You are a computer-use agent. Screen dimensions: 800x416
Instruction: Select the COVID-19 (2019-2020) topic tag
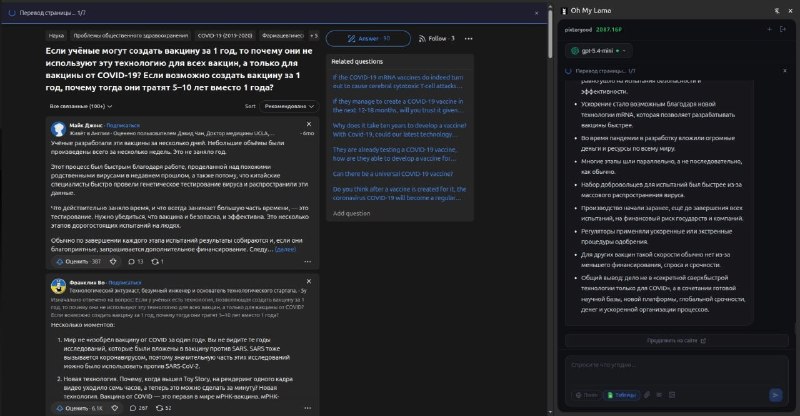coord(224,35)
